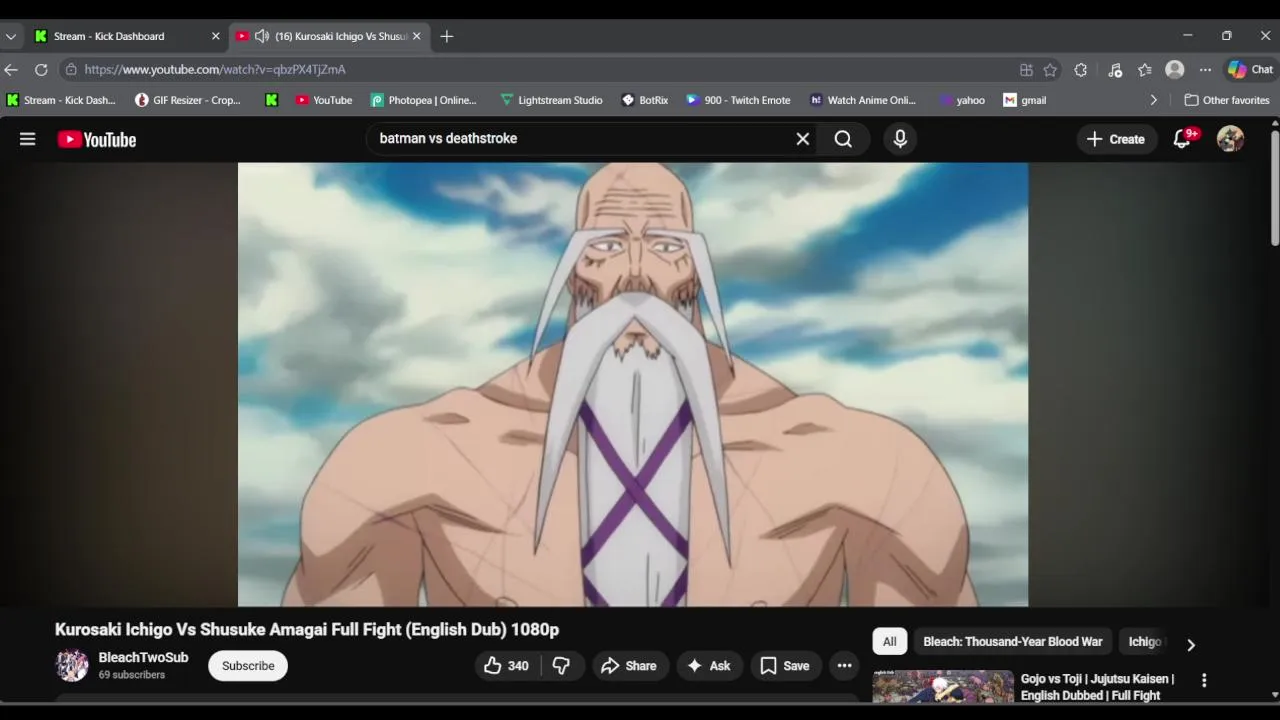Select Bleach: Thousand-Year Blood War chip

tap(1012, 642)
